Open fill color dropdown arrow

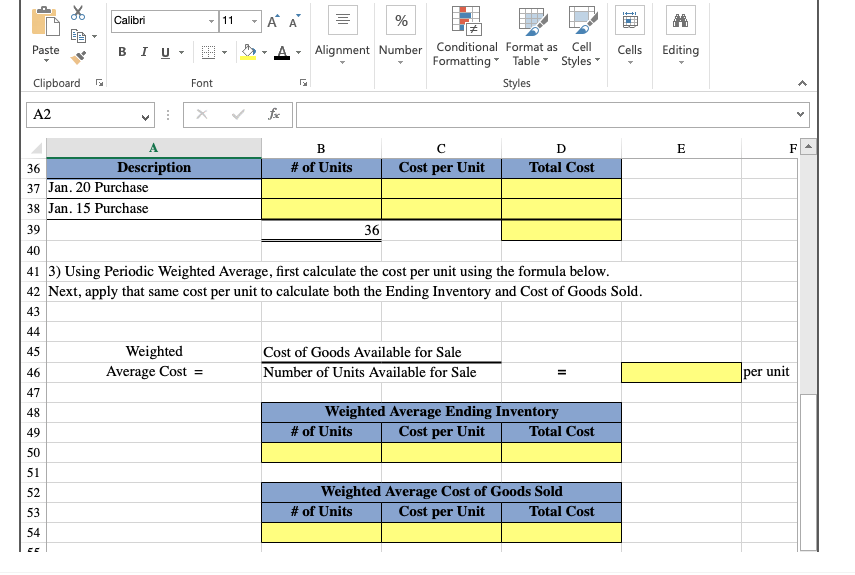[264, 53]
